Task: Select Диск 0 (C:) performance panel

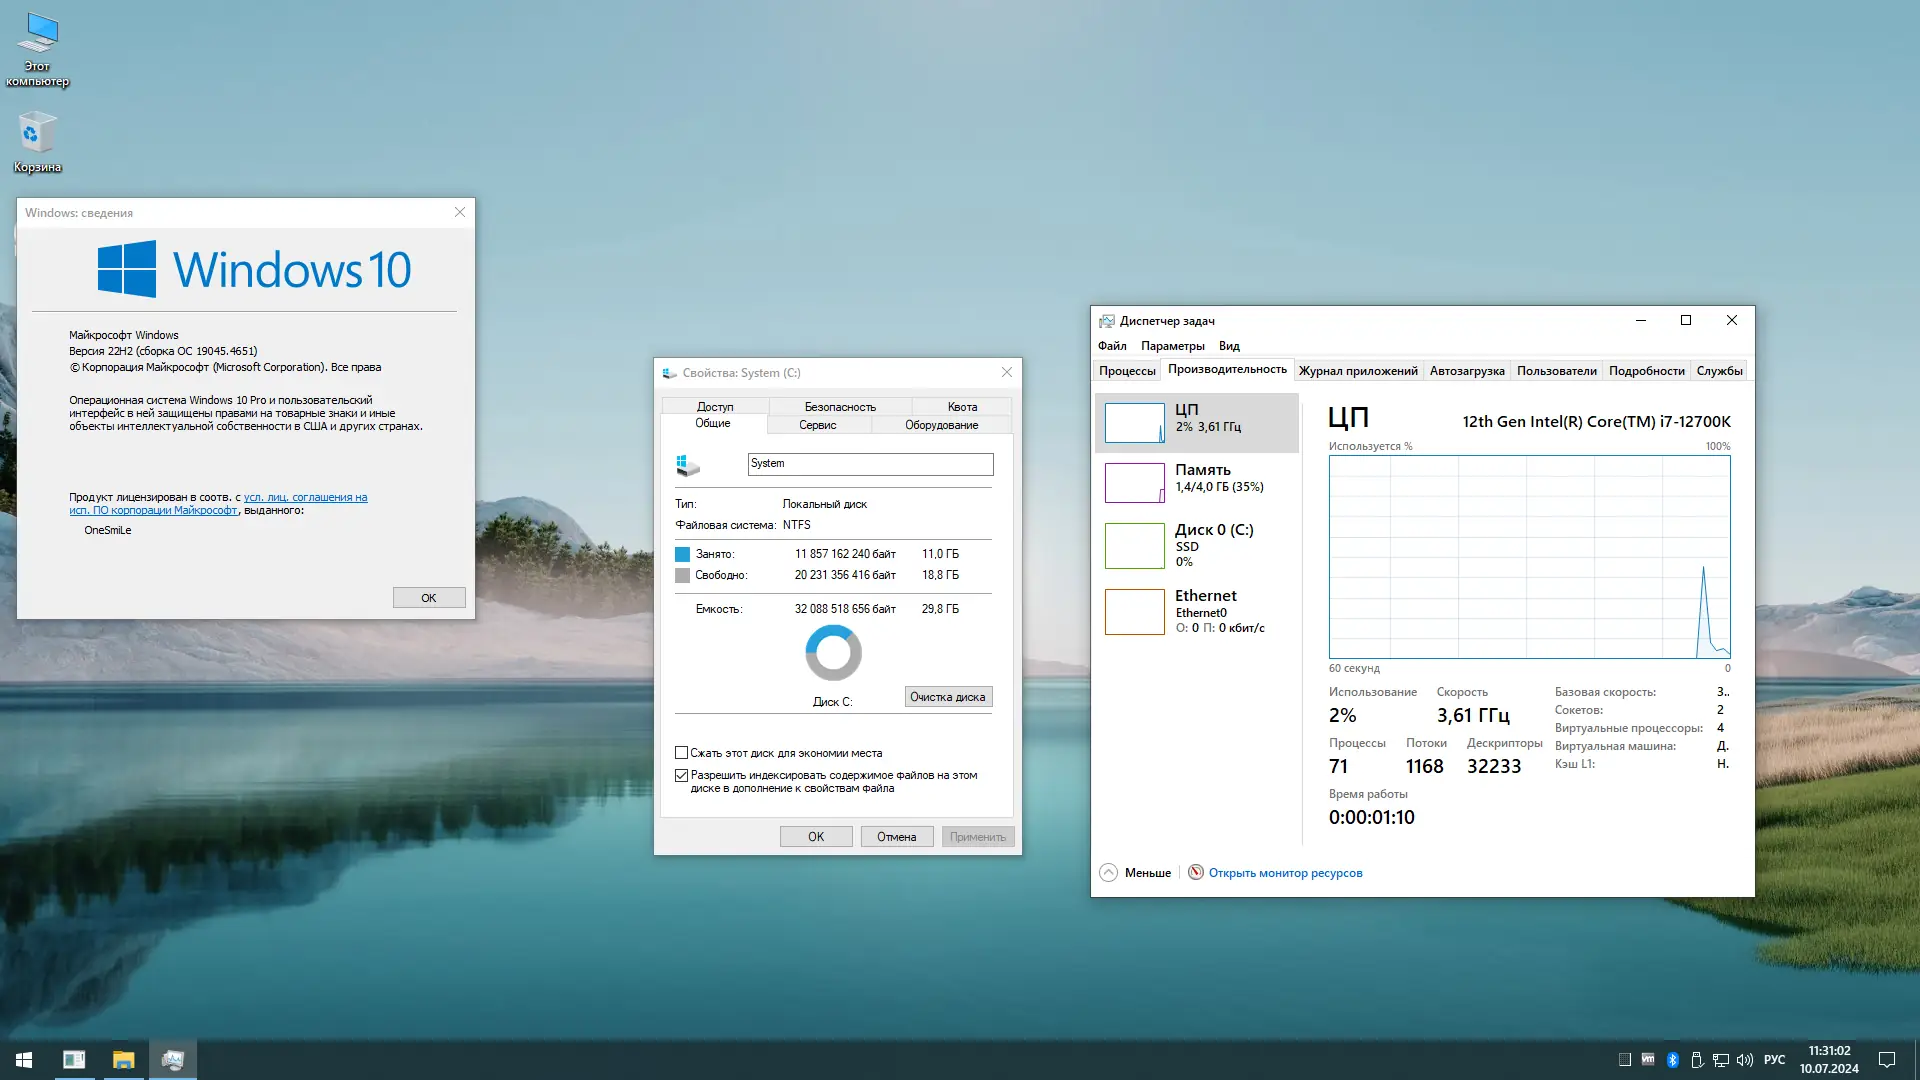Action: [1196, 545]
